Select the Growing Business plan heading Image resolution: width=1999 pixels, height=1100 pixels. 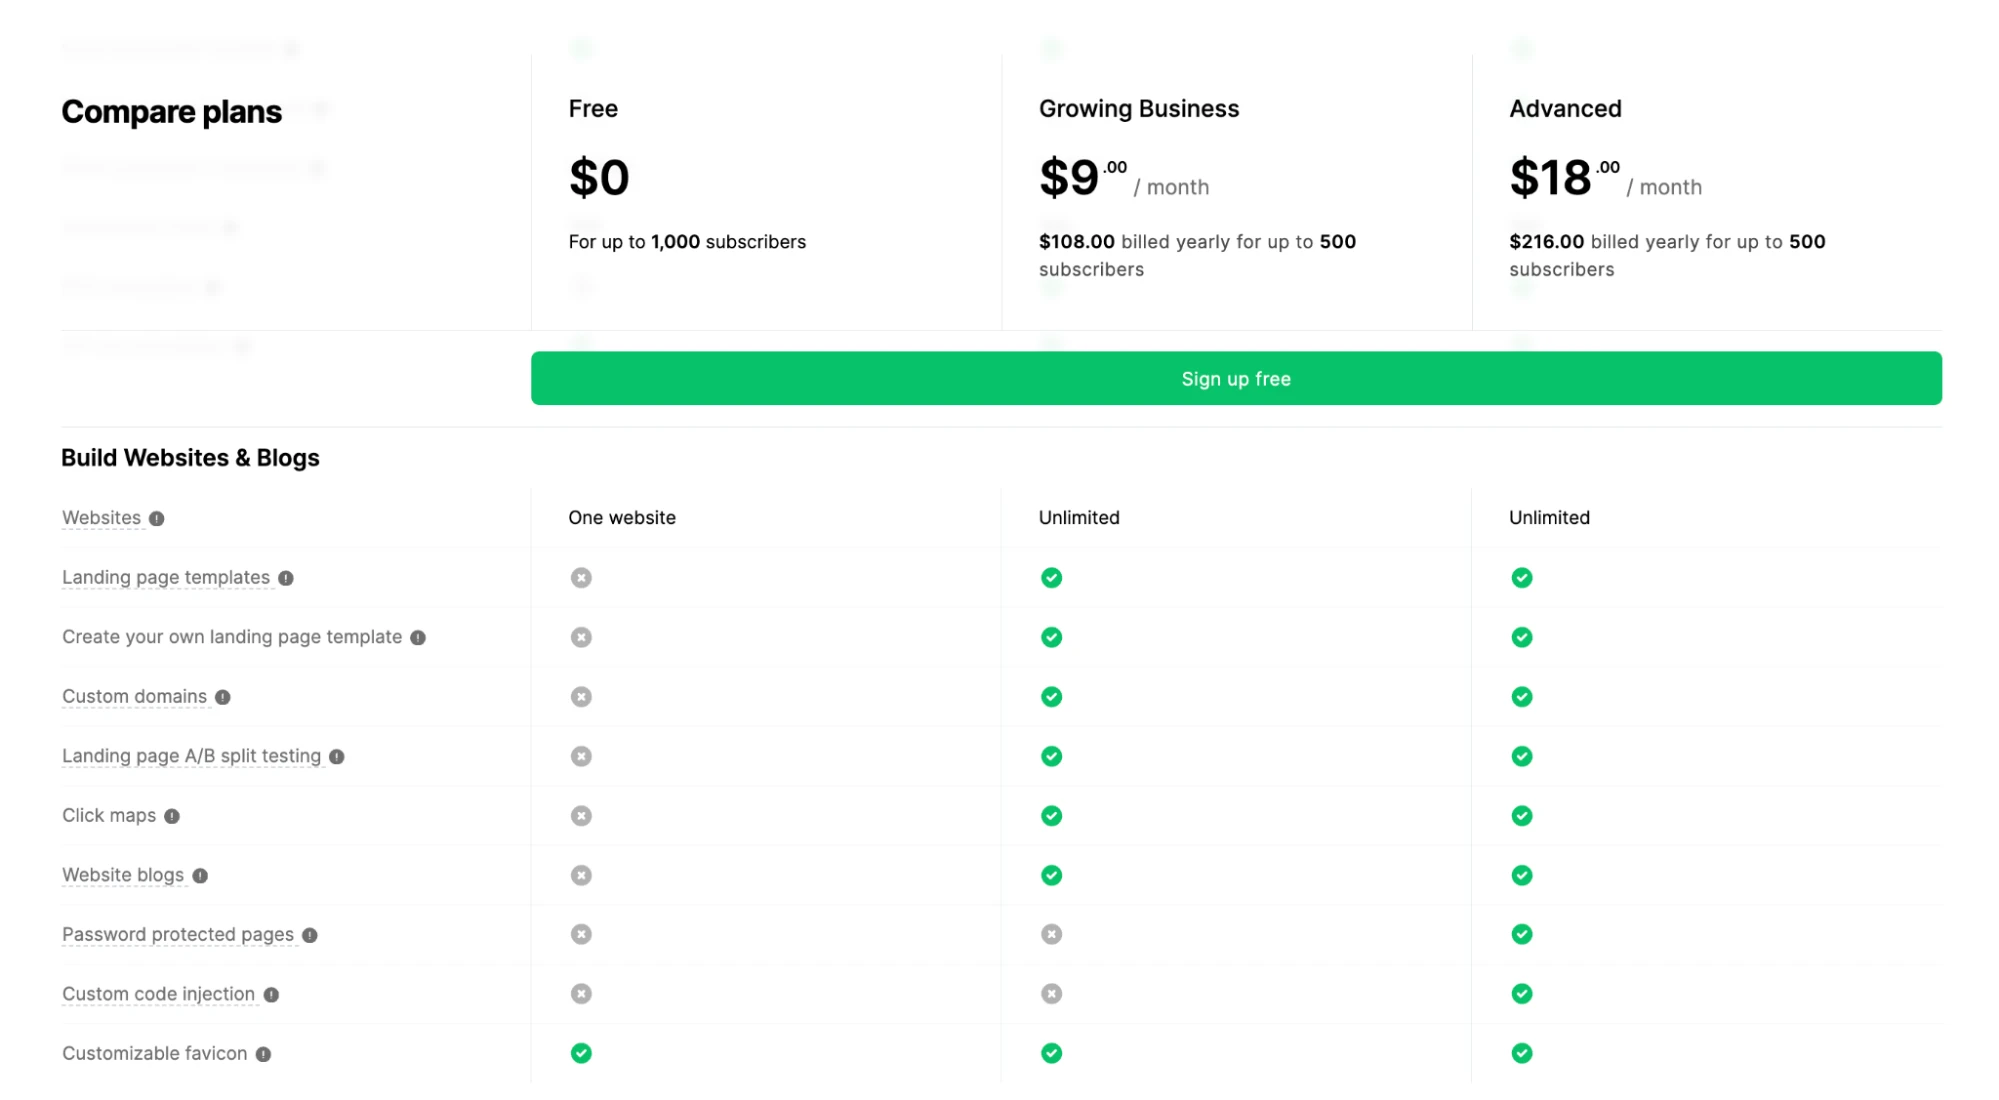(1139, 109)
